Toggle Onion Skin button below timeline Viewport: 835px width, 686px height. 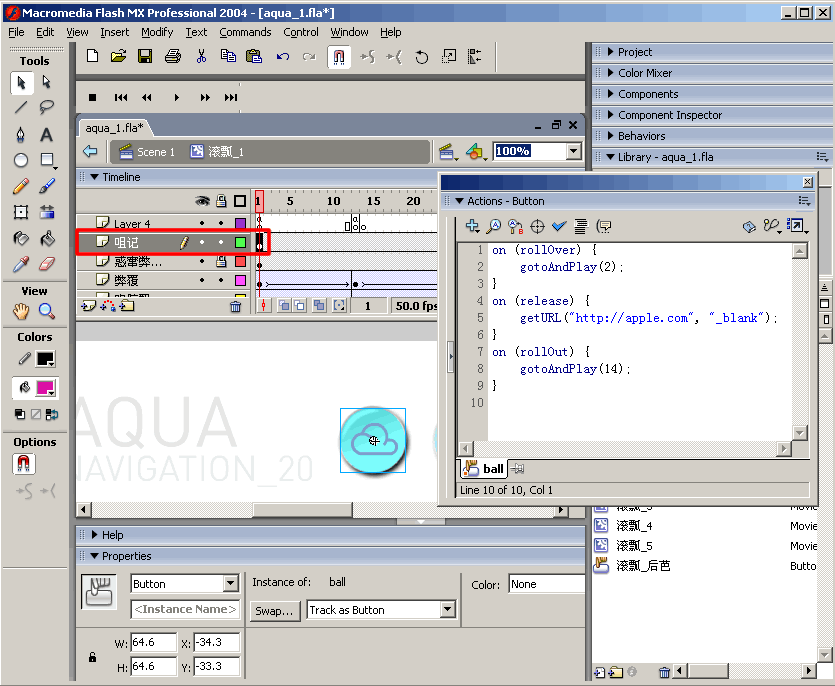pyautogui.click(x=284, y=306)
